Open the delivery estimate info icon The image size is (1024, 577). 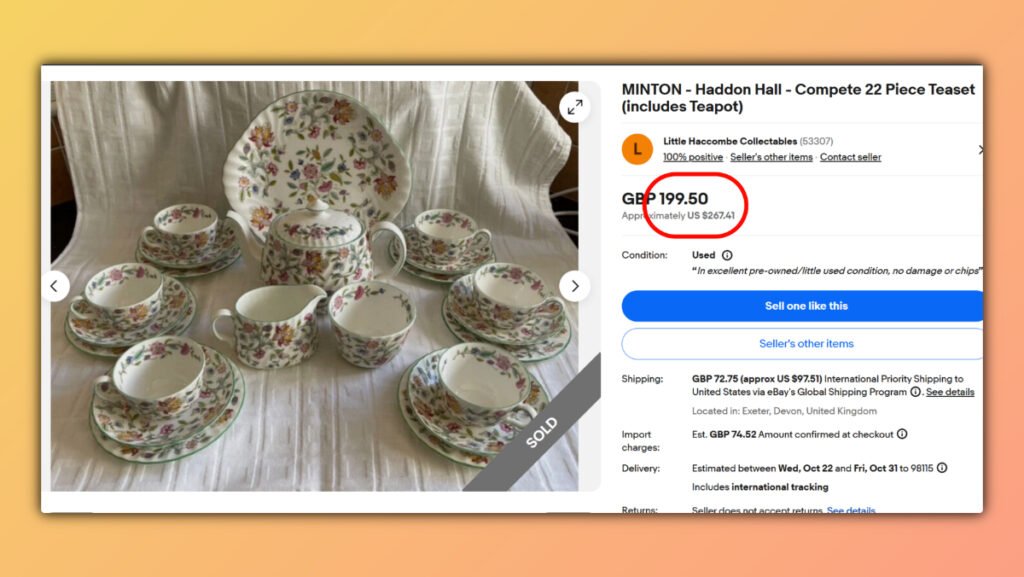[x=942, y=468]
